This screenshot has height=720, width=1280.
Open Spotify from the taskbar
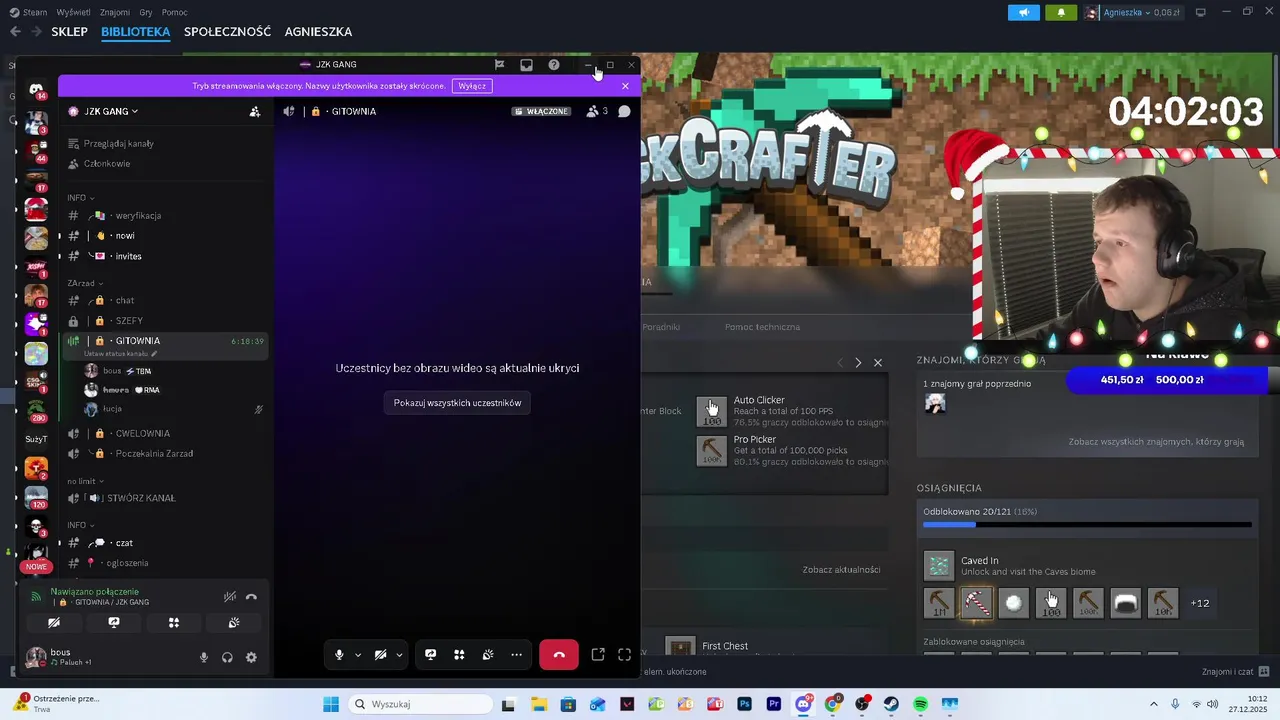pos(920,704)
